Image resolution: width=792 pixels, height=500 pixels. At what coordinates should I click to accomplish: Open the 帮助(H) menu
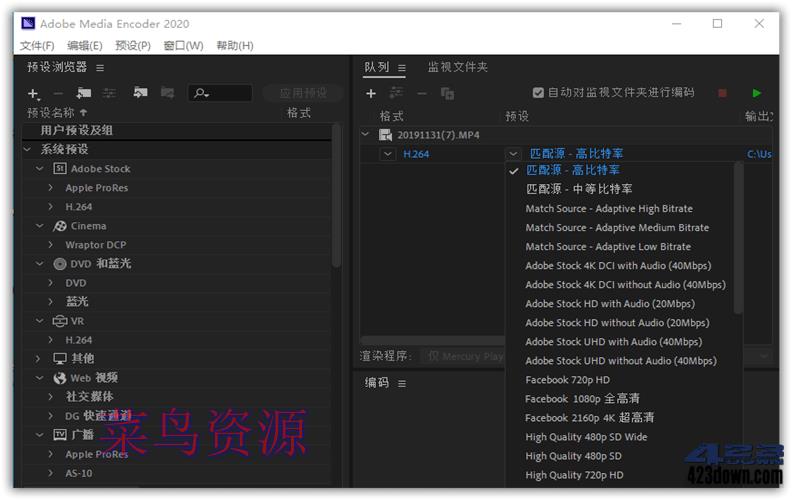coord(235,45)
